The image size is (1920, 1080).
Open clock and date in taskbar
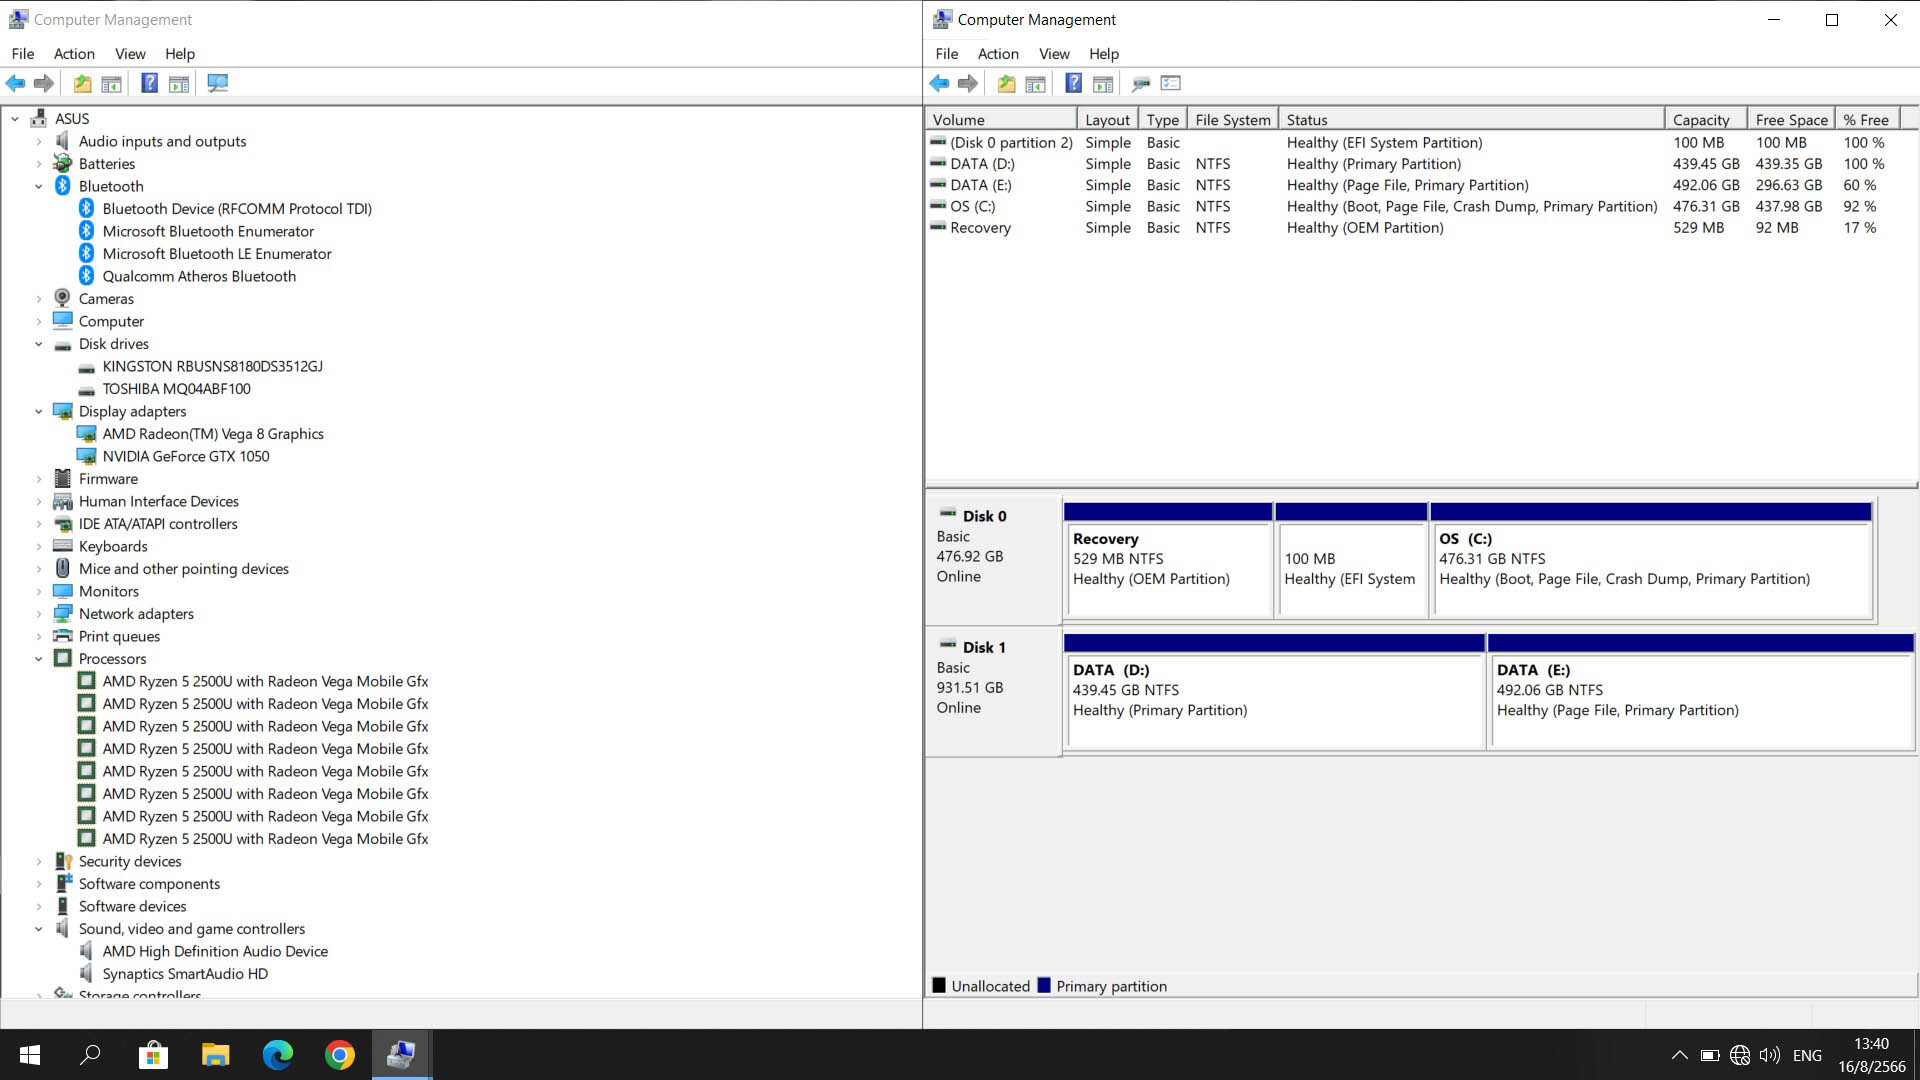(1872, 1055)
